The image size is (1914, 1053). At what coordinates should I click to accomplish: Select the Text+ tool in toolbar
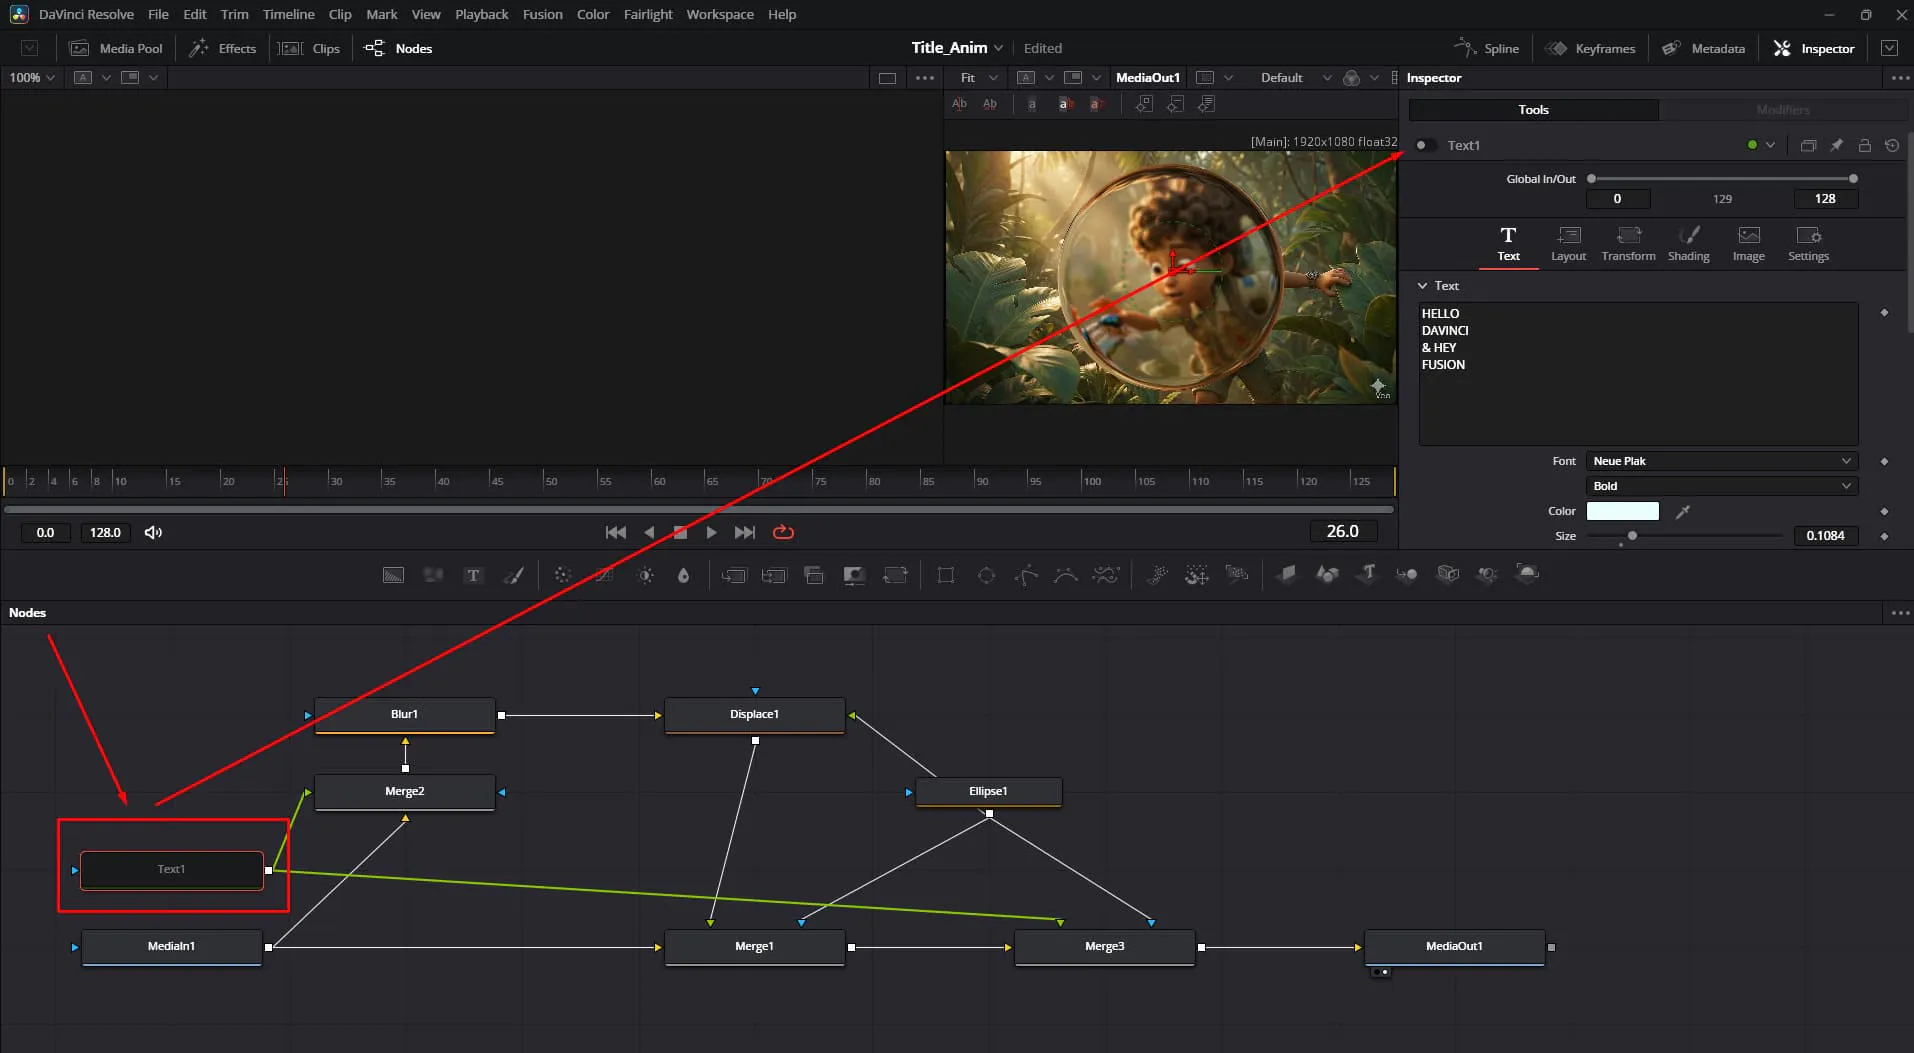[473, 575]
